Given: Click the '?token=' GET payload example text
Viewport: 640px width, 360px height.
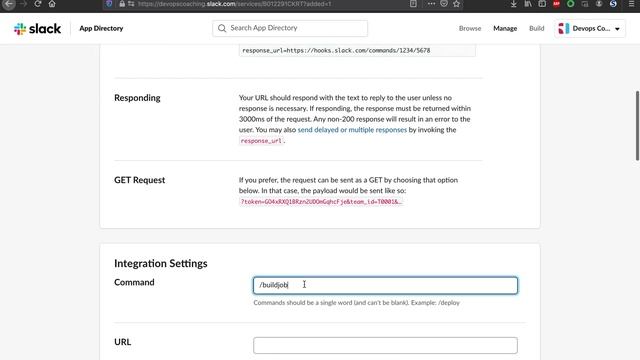Looking at the screenshot, I should [x=321, y=202].
